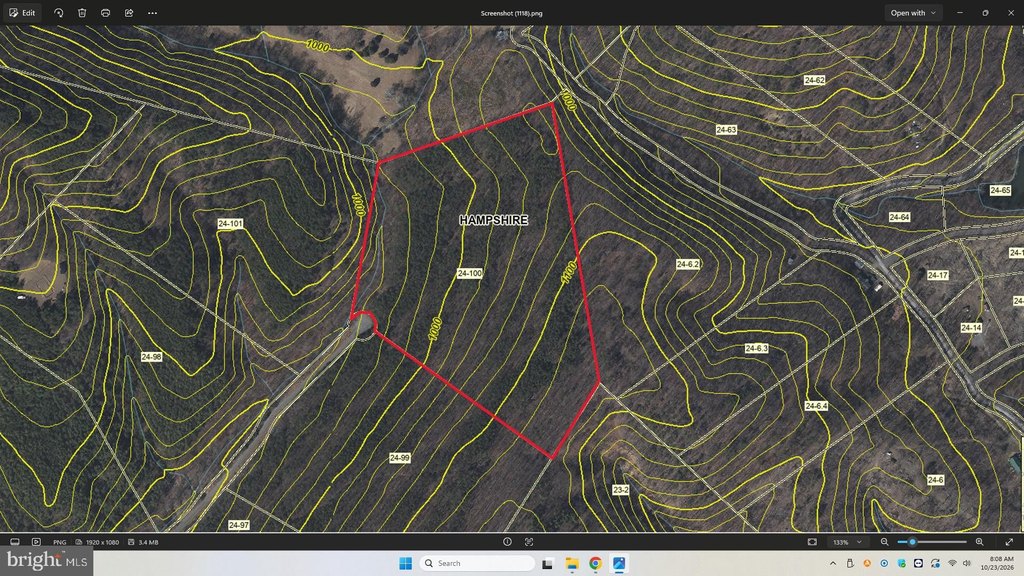Click the Screenshot (1118).png window title
Viewport: 1024px width, 576px height.
(511, 13)
